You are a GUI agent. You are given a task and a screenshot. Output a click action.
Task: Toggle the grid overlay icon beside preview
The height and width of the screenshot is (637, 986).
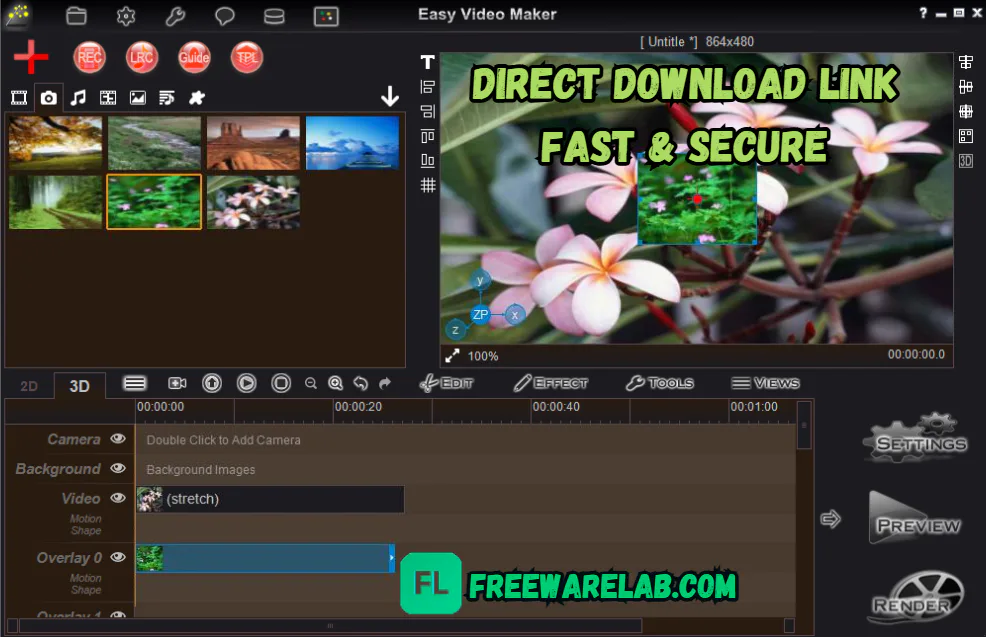coord(428,185)
